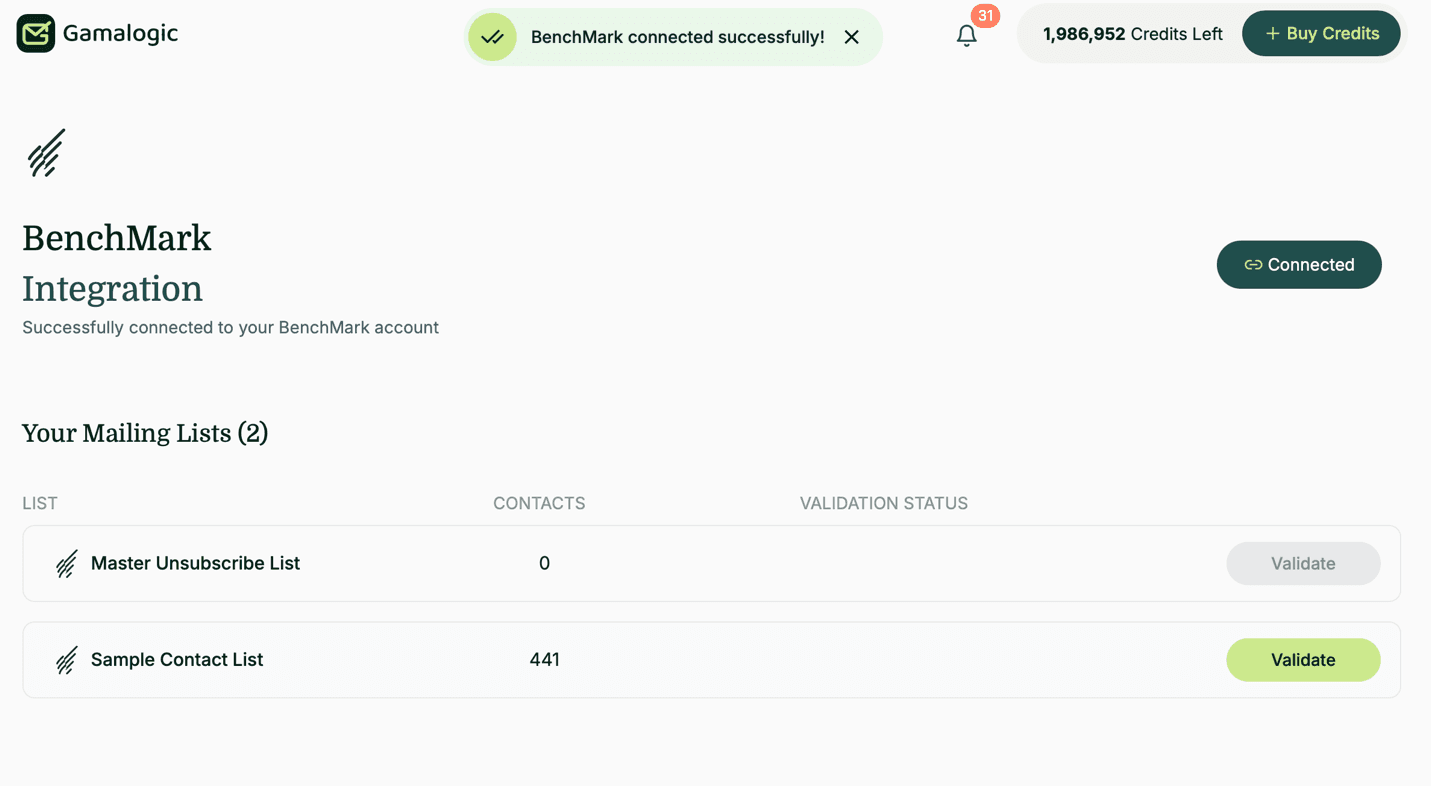This screenshot has height=786, width=1431.
Task: Click the BenchMark icon beside Sample Contact List
Action: point(66,659)
